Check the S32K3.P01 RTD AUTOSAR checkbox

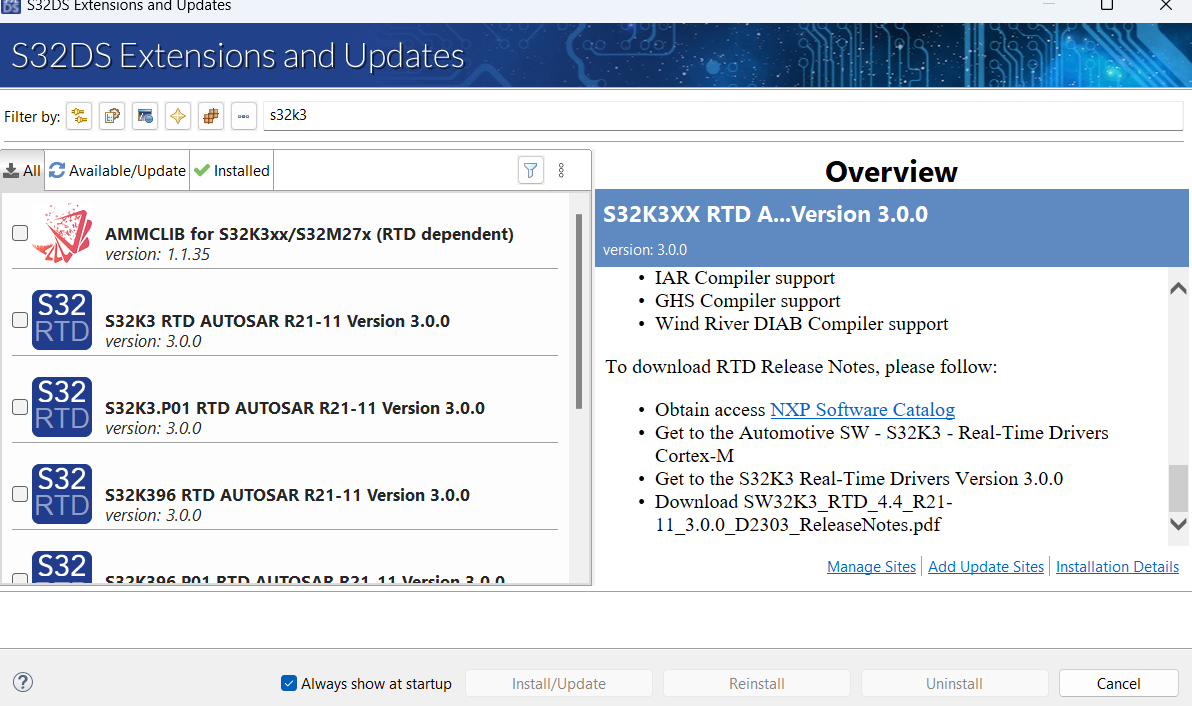(21, 407)
